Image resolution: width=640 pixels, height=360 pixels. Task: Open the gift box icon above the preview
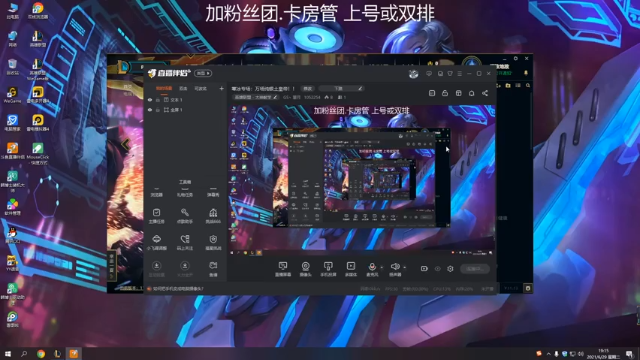458,93
